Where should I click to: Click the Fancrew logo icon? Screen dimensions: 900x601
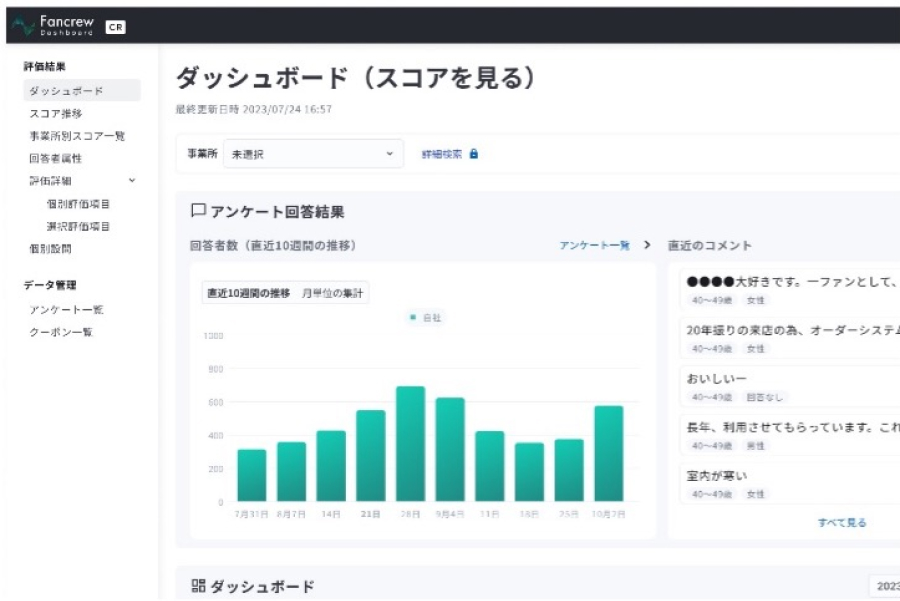point(24,23)
